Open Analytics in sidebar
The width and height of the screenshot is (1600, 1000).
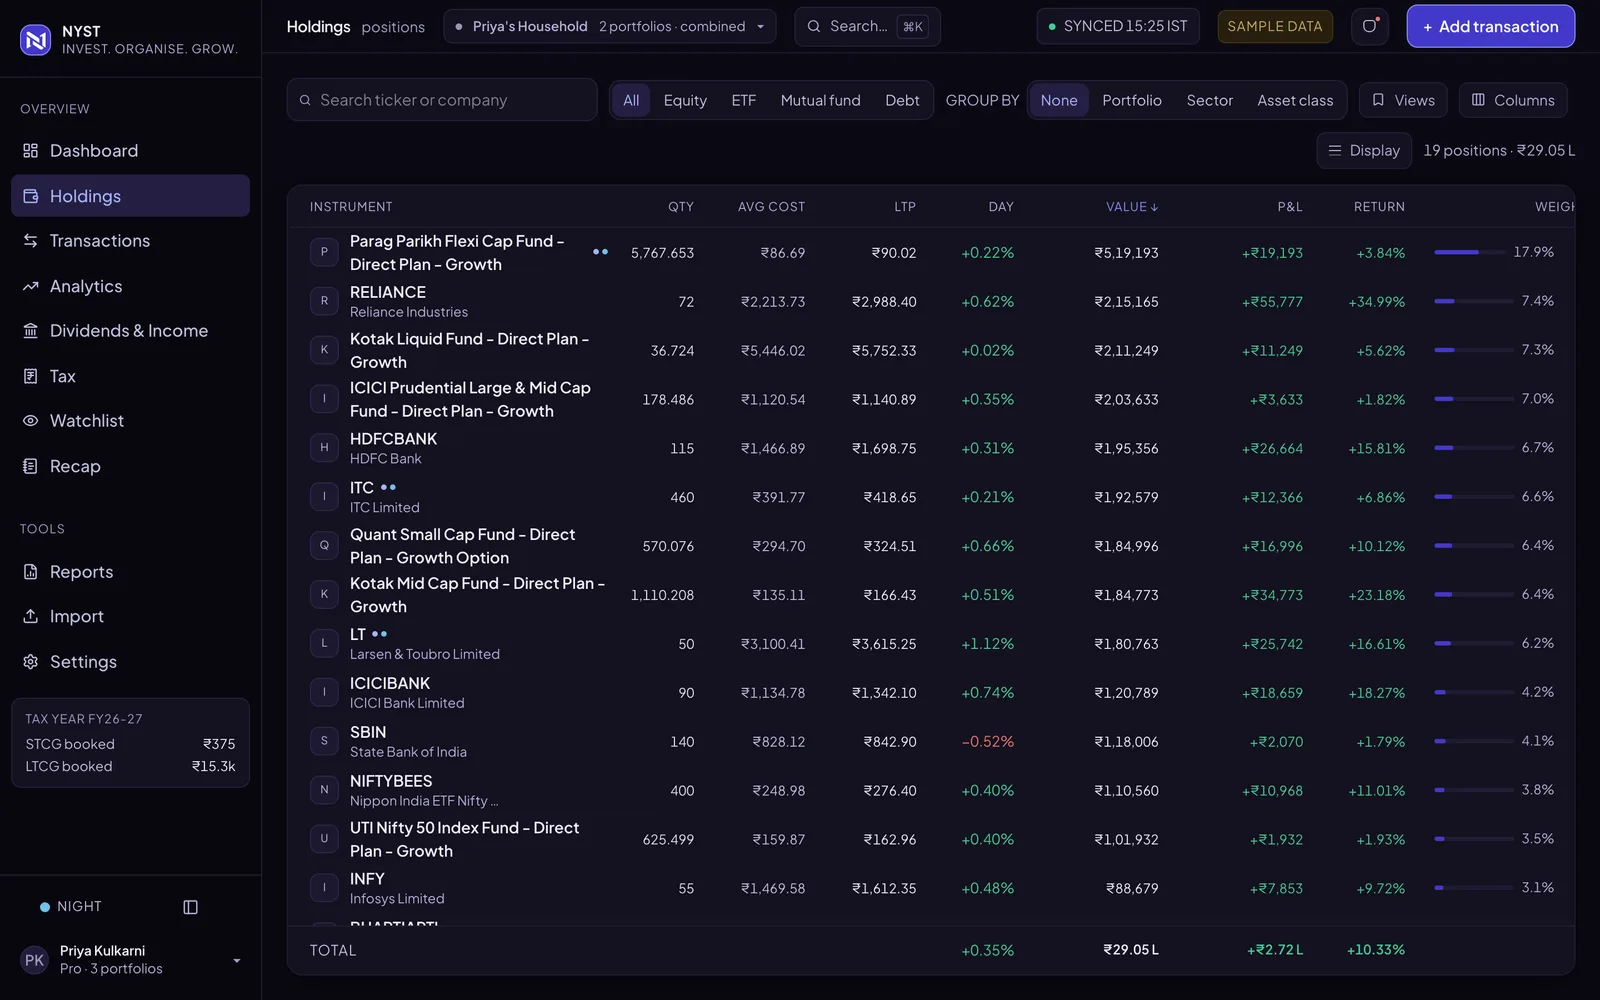tap(130, 286)
